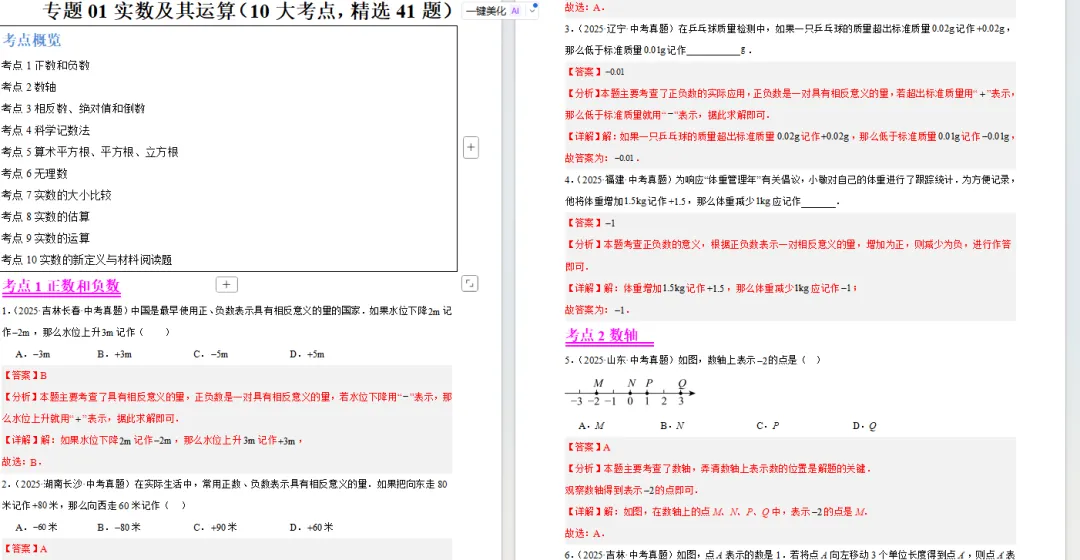The height and width of the screenshot is (560, 1080).
Task: Select line 考点 10 实数的新定义与材料阅读题
Action: tap(87, 260)
